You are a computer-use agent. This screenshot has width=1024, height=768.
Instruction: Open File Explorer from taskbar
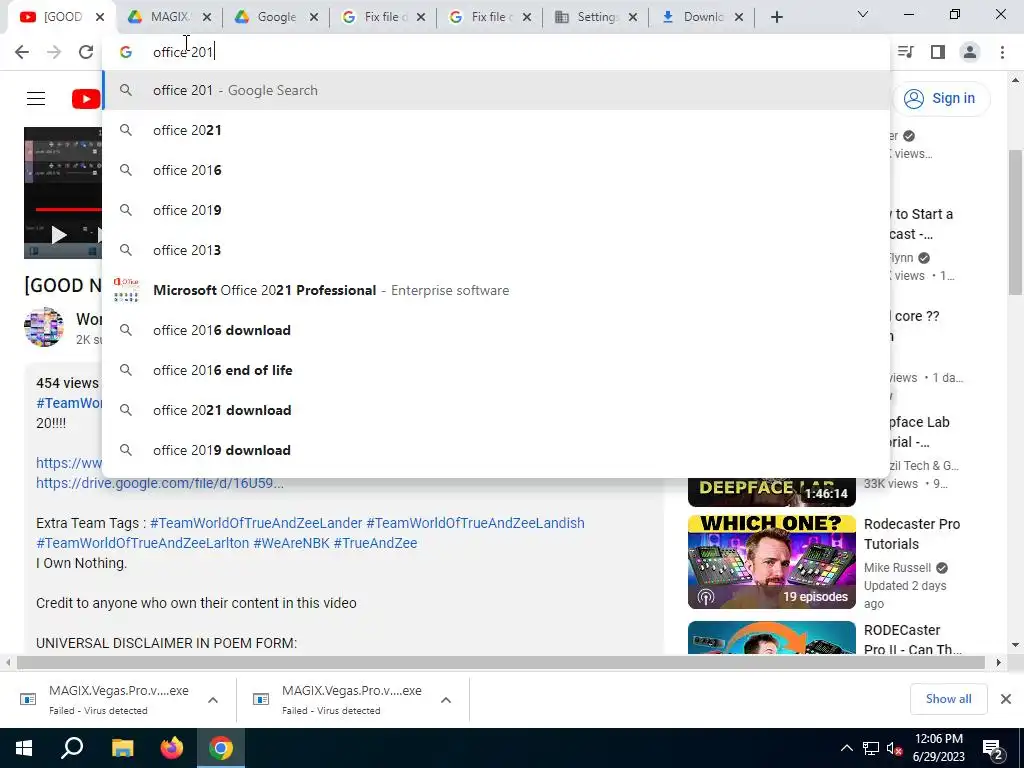coord(122,748)
